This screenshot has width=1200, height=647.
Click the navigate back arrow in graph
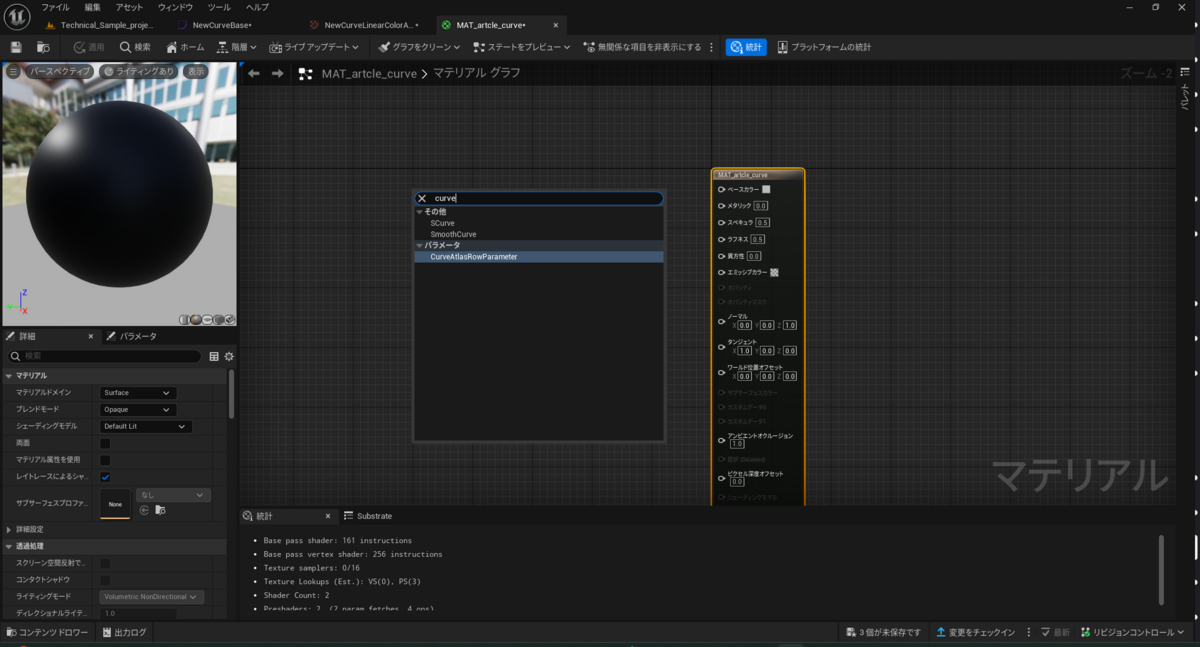coord(254,73)
